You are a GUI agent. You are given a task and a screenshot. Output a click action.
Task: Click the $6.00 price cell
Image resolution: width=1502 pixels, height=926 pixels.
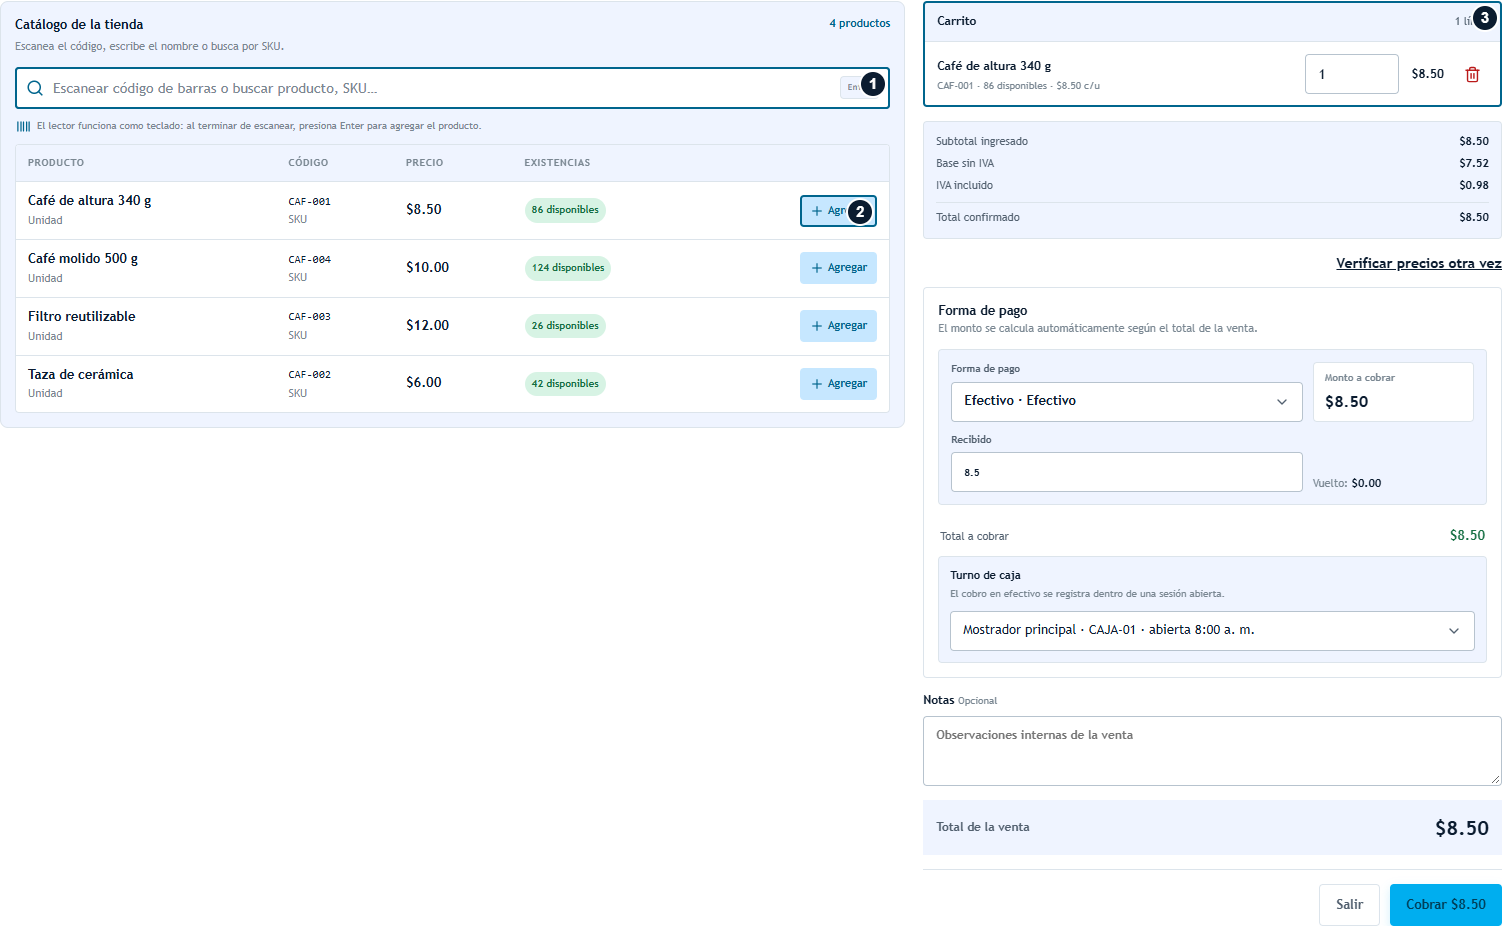424,382
